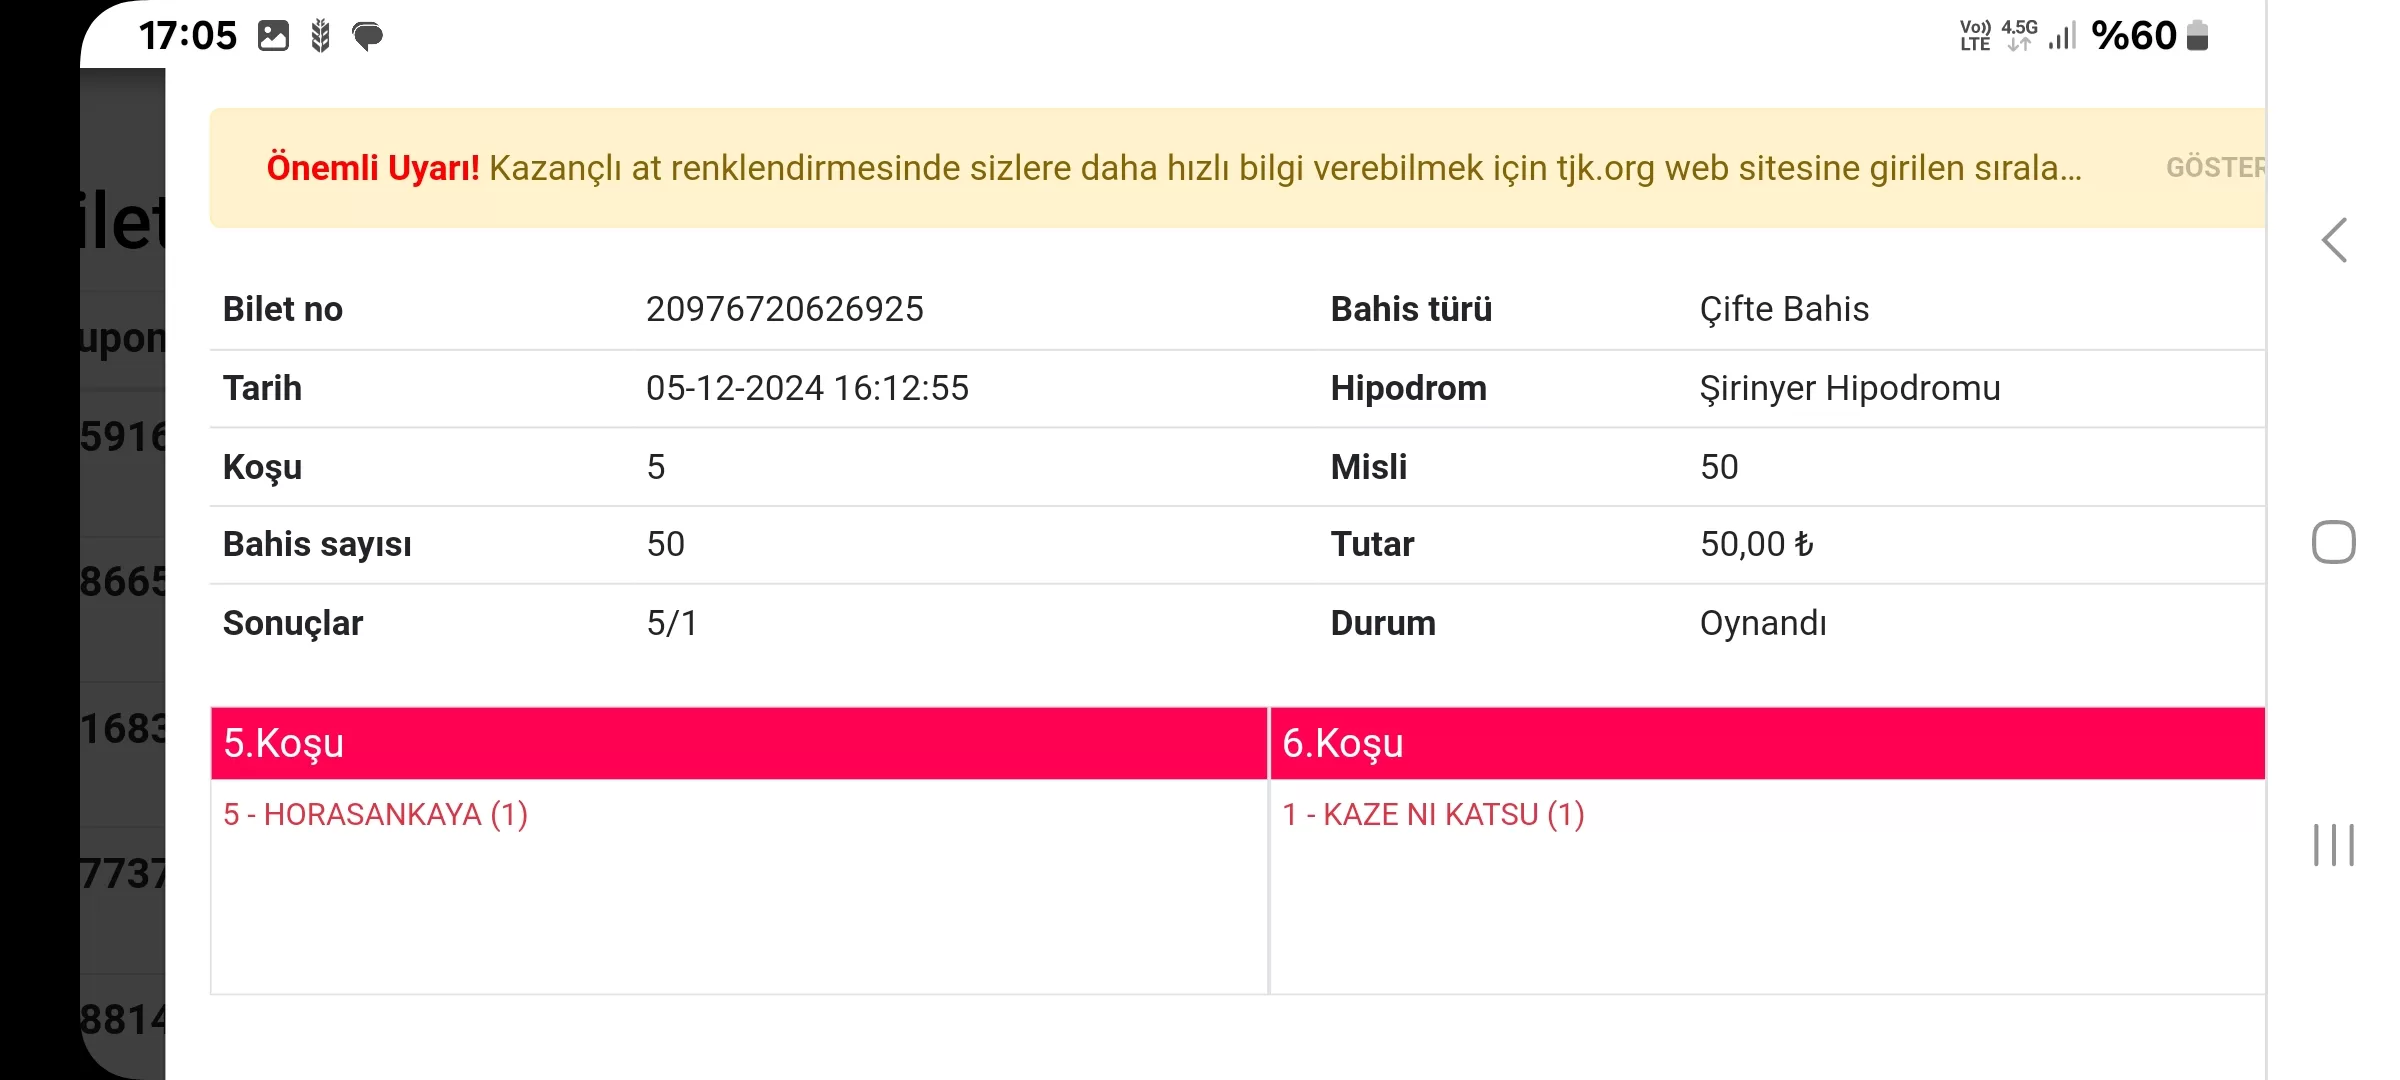Tap the battery icon in status bar
Viewport: 2400px width, 1080px height.
(2197, 36)
